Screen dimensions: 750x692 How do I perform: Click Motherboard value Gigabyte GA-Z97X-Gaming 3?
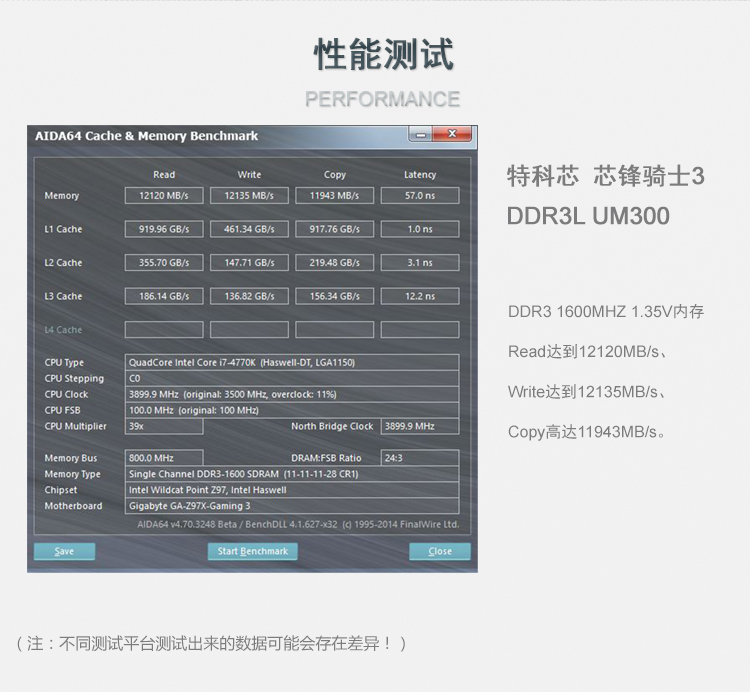(292, 505)
